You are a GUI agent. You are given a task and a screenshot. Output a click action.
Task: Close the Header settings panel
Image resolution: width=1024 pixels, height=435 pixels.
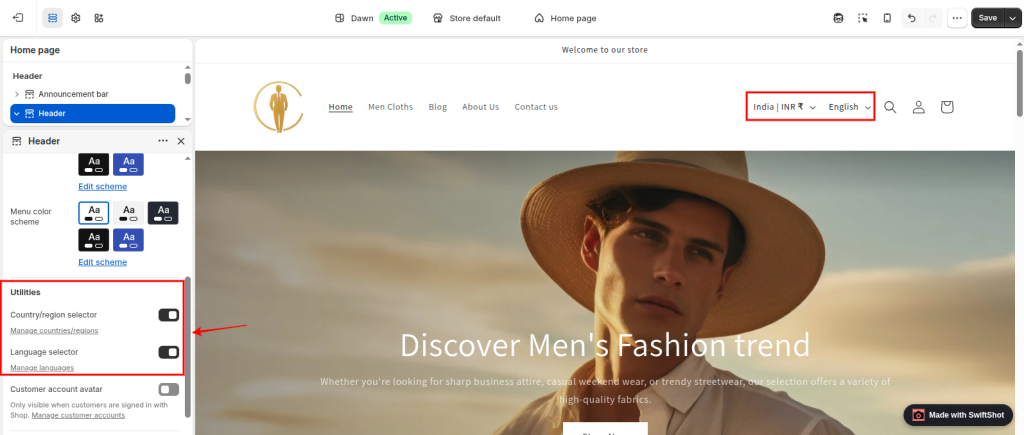coord(181,141)
